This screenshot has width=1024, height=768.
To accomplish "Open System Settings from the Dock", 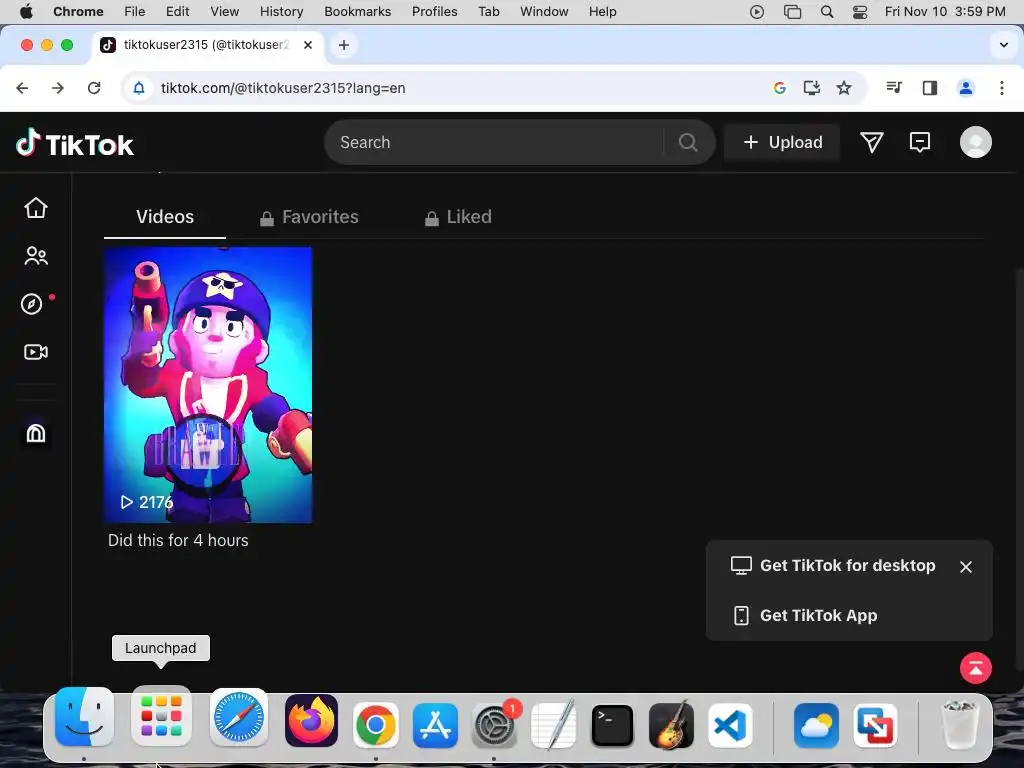I will click(494, 725).
